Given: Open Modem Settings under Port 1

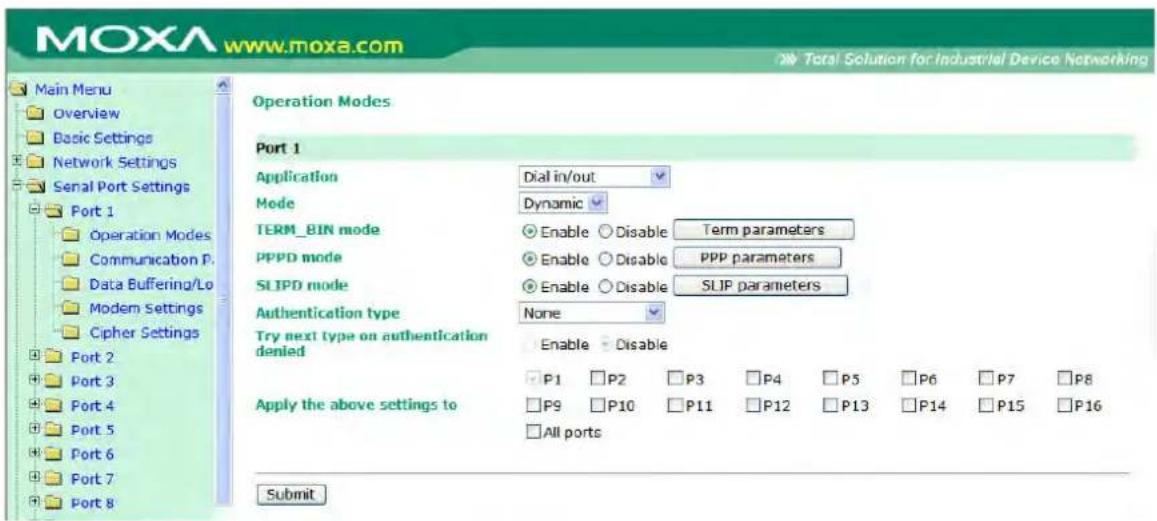Looking at the screenshot, I should (146, 308).
